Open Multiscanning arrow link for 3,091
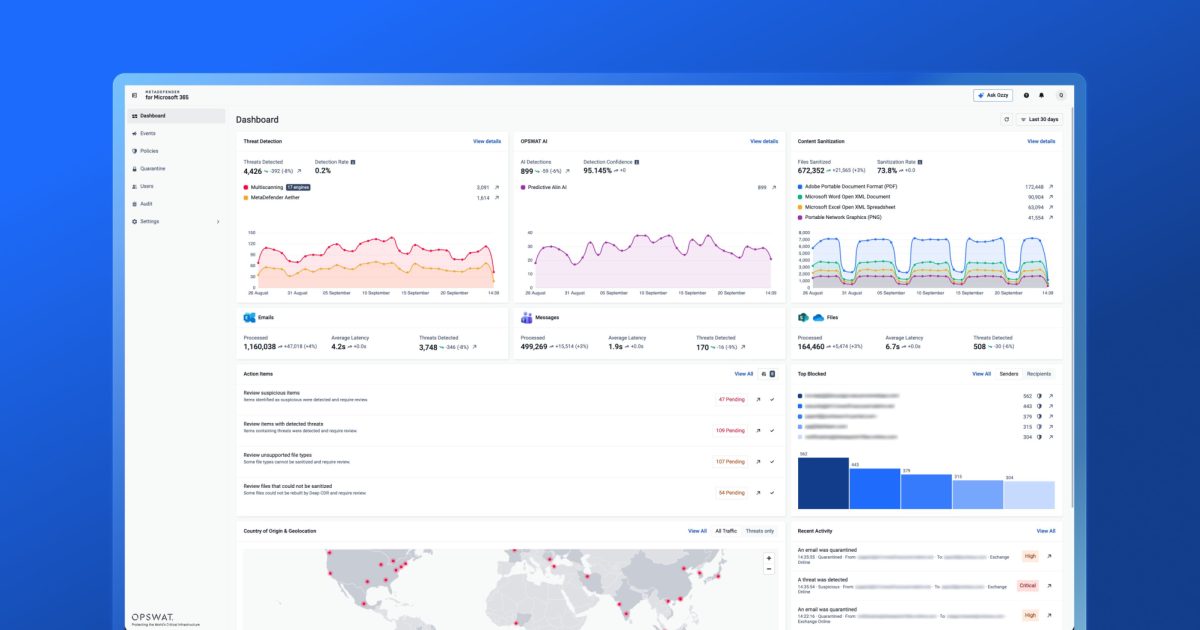Viewport: 1200px width, 630px height. coord(497,187)
